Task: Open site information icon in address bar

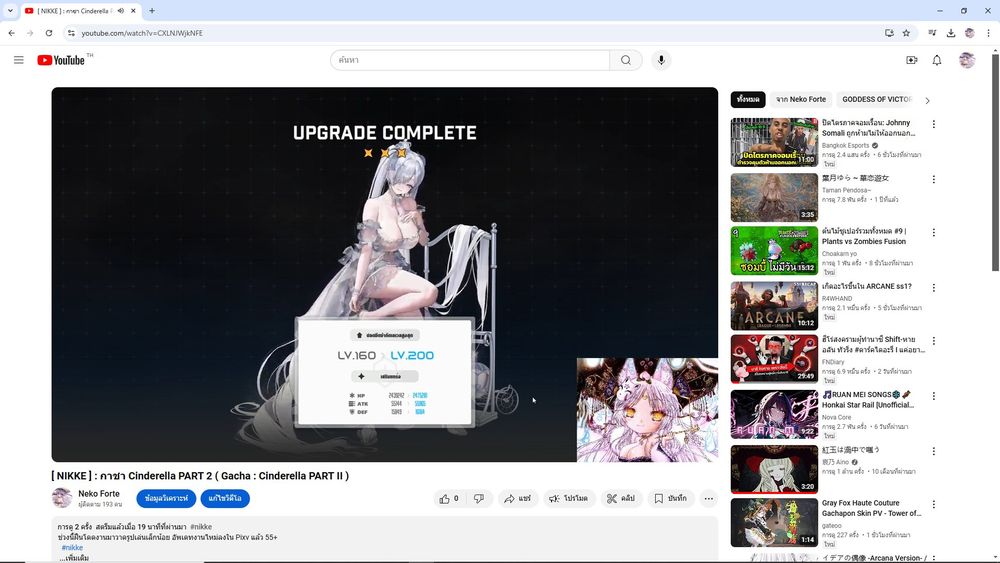Action: [x=71, y=33]
